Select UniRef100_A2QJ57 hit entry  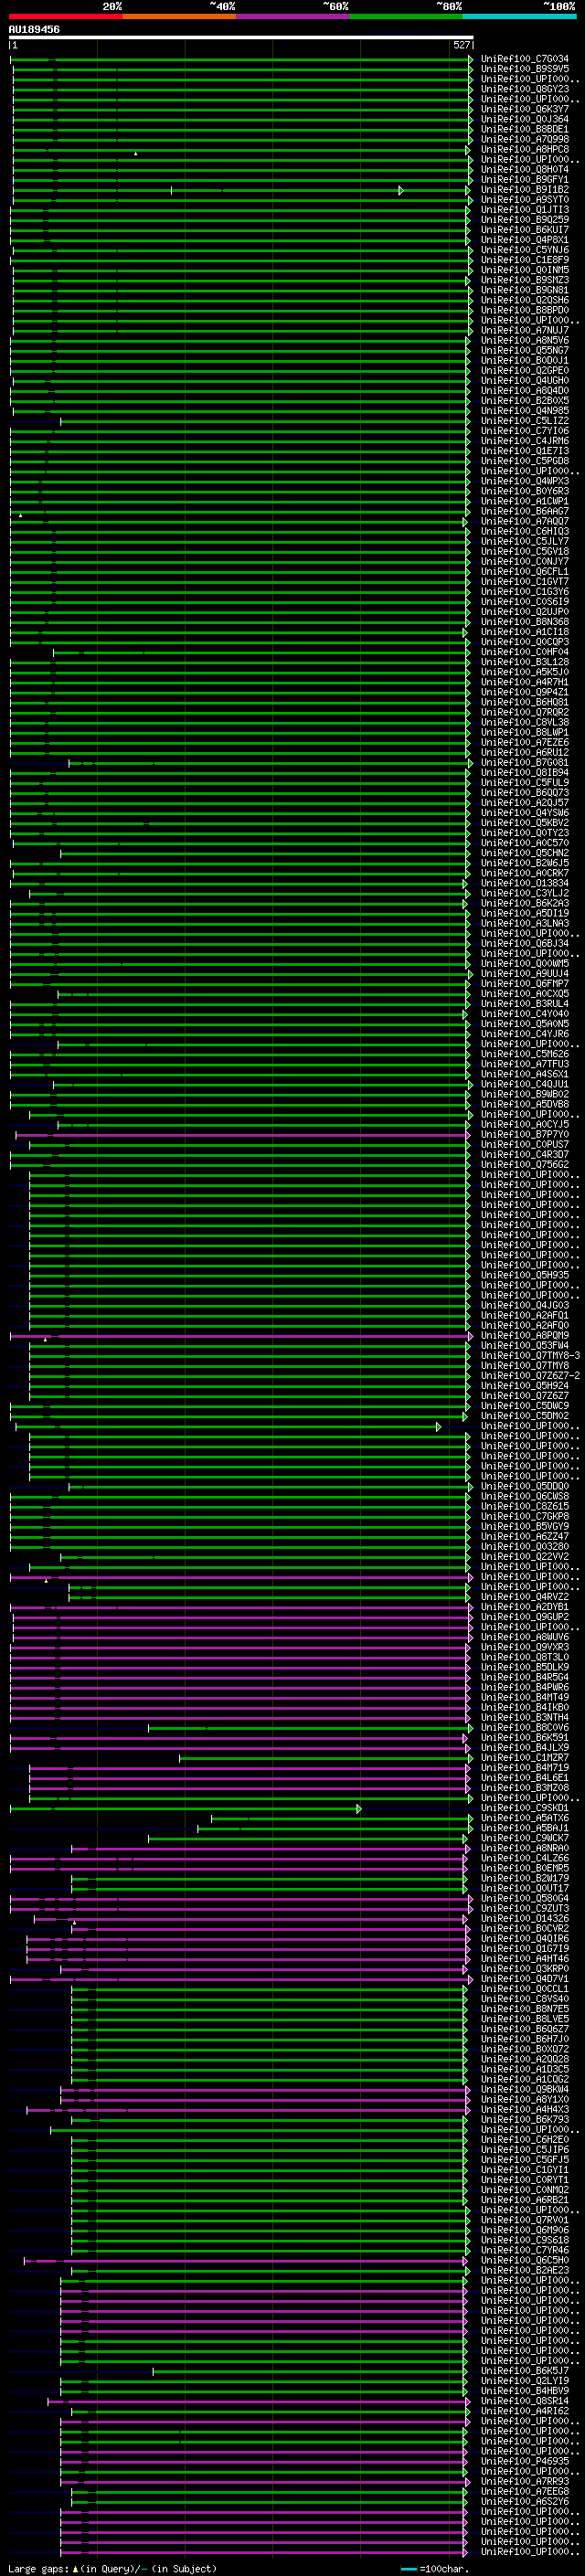(x=525, y=803)
